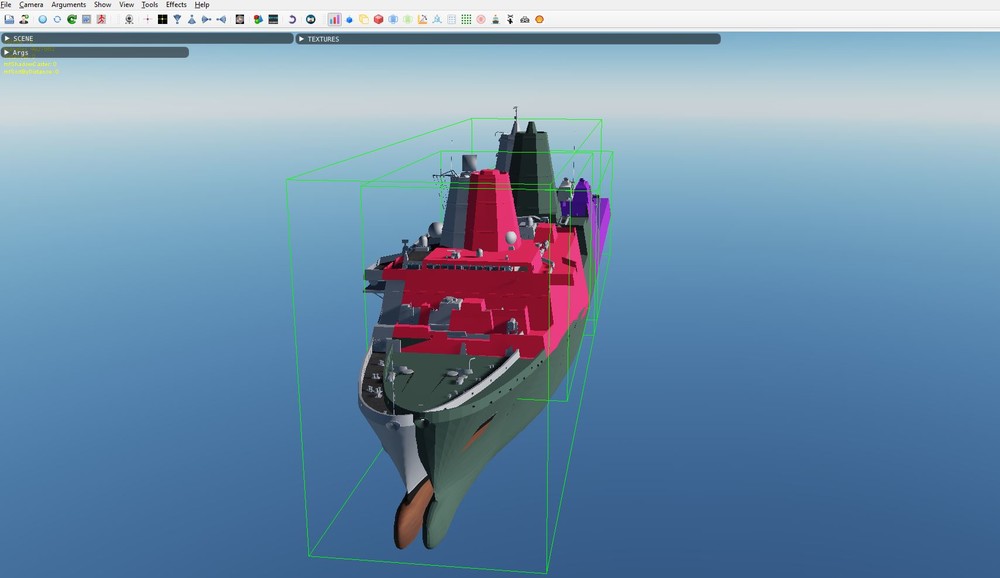This screenshot has height=578, width=1000.
Task: Click the funnel filter icon
Action: (x=177, y=19)
